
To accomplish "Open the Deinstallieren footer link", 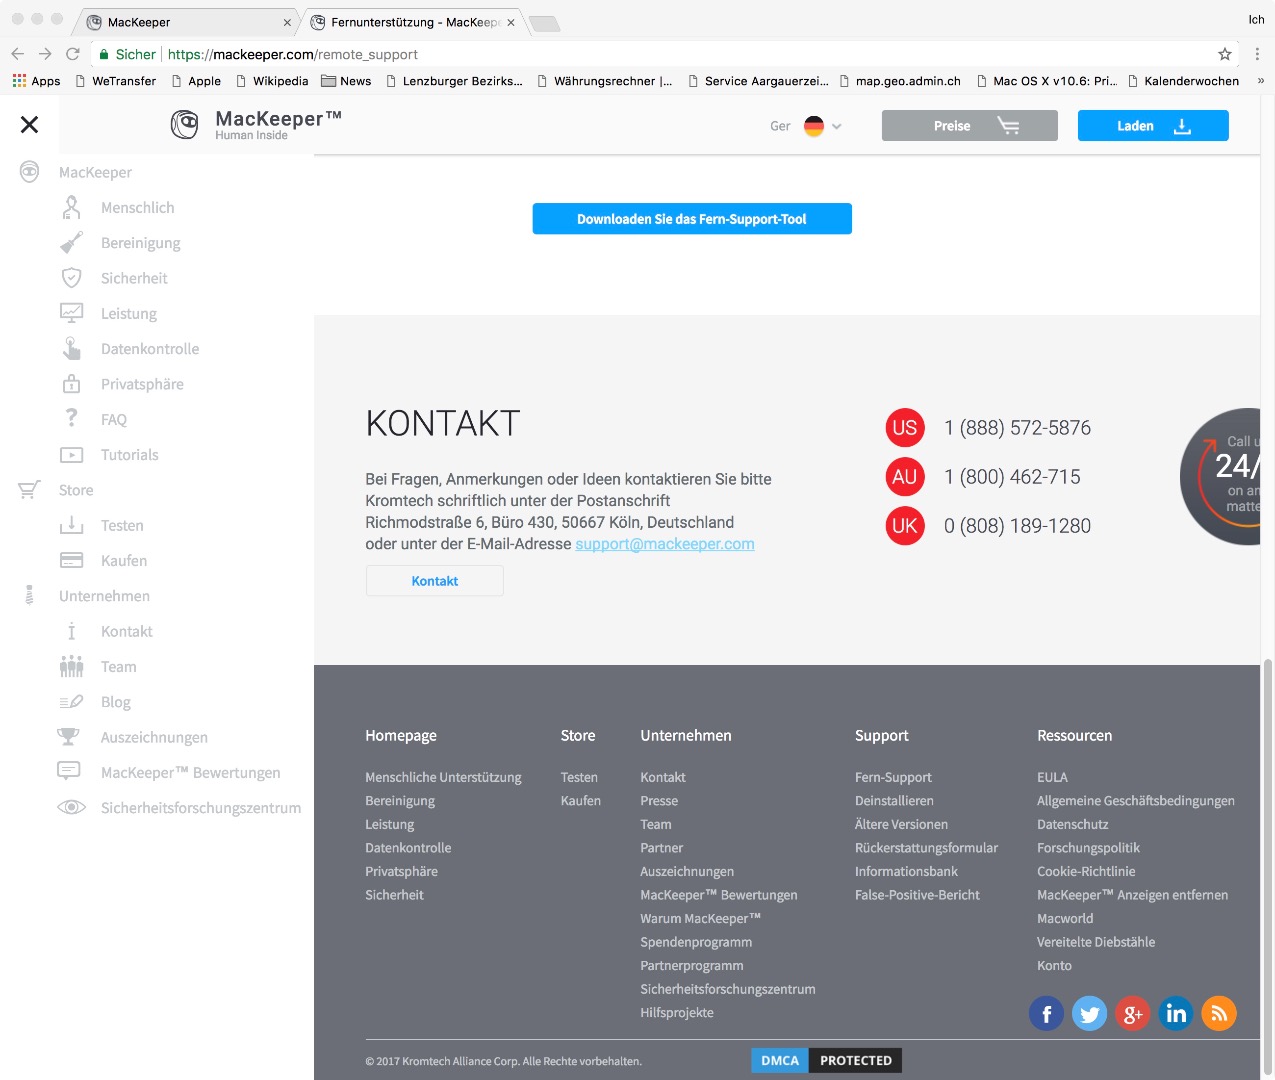I will tap(894, 801).
